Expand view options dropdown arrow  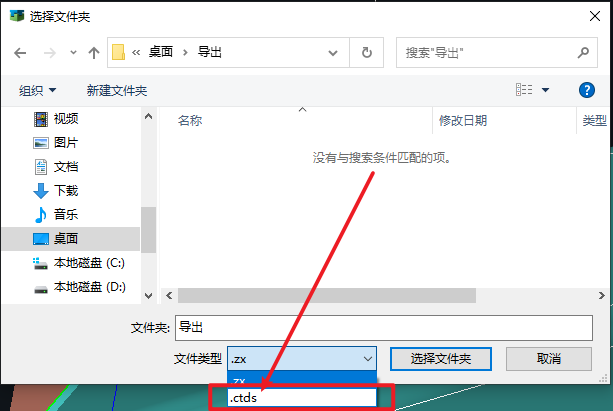tap(545, 90)
